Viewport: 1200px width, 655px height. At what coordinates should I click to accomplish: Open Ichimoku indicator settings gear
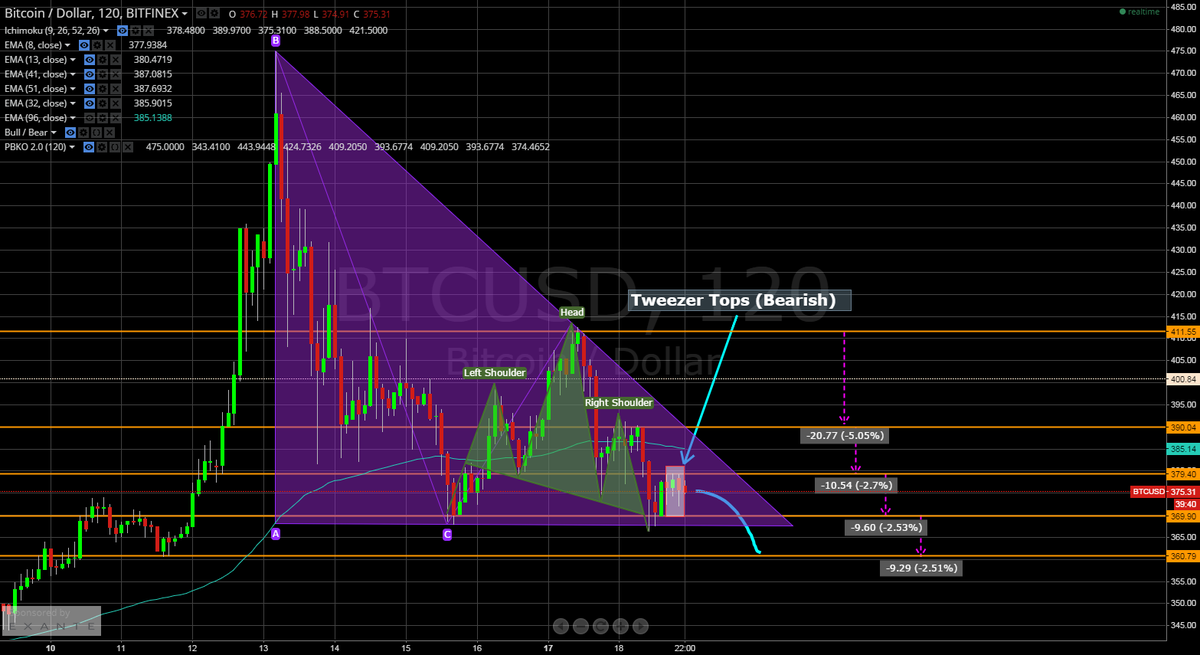pyautogui.click(x=135, y=31)
